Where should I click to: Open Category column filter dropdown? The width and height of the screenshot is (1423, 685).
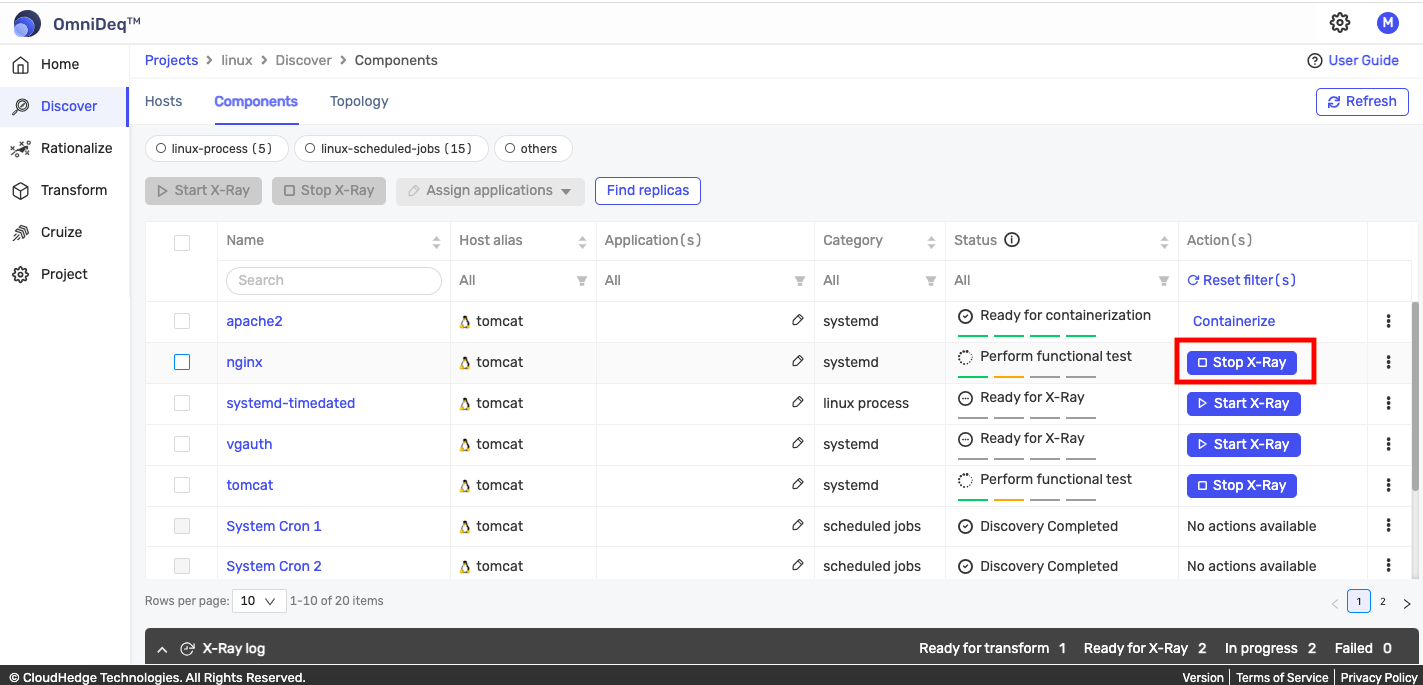pos(931,281)
